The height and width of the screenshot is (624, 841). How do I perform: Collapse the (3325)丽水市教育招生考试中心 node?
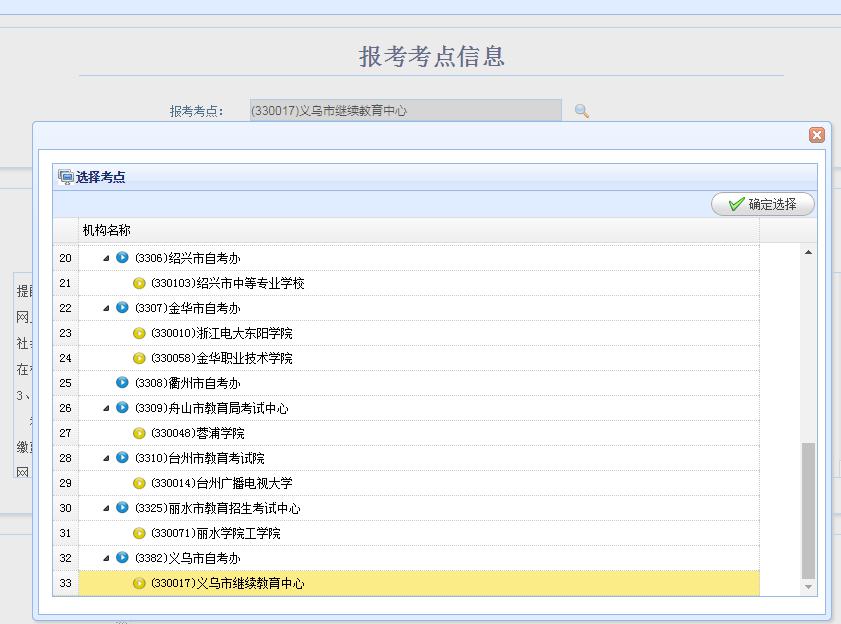point(106,508)
